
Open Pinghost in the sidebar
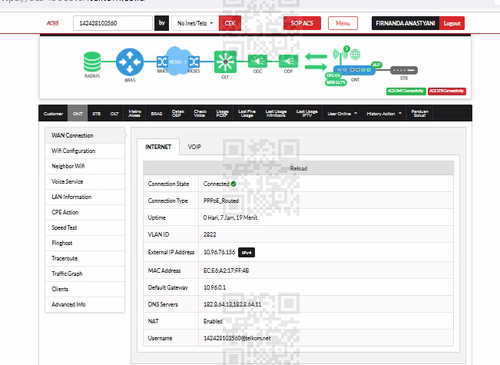tap(85, 243)
